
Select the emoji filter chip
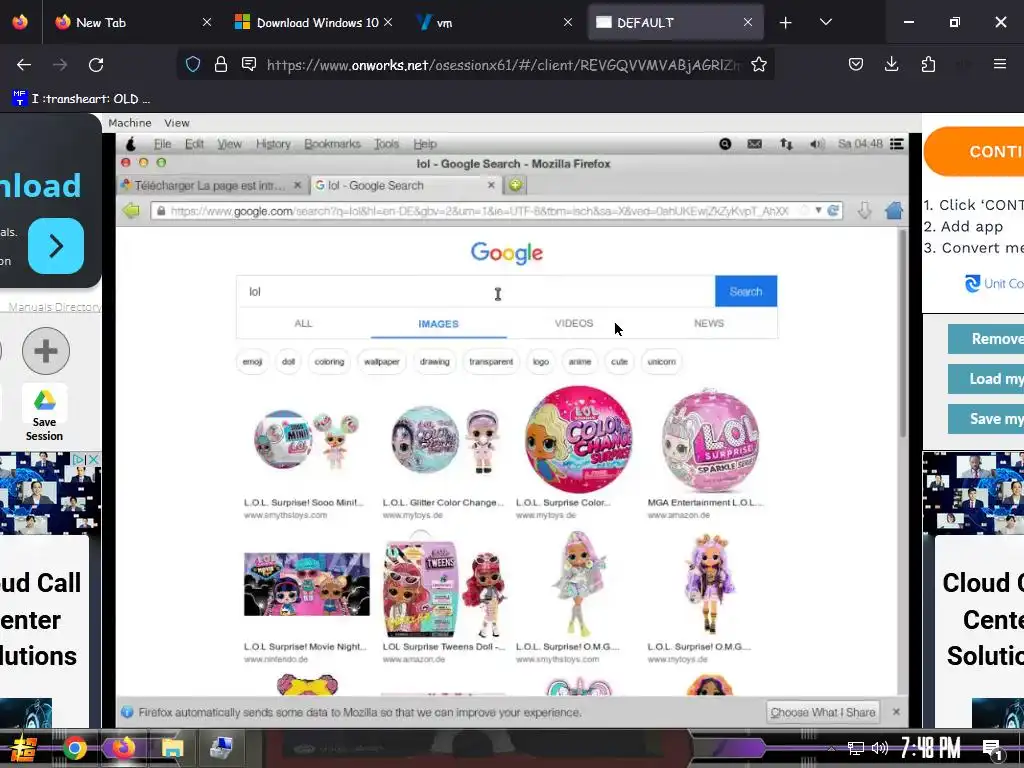(x=252, y=361)
